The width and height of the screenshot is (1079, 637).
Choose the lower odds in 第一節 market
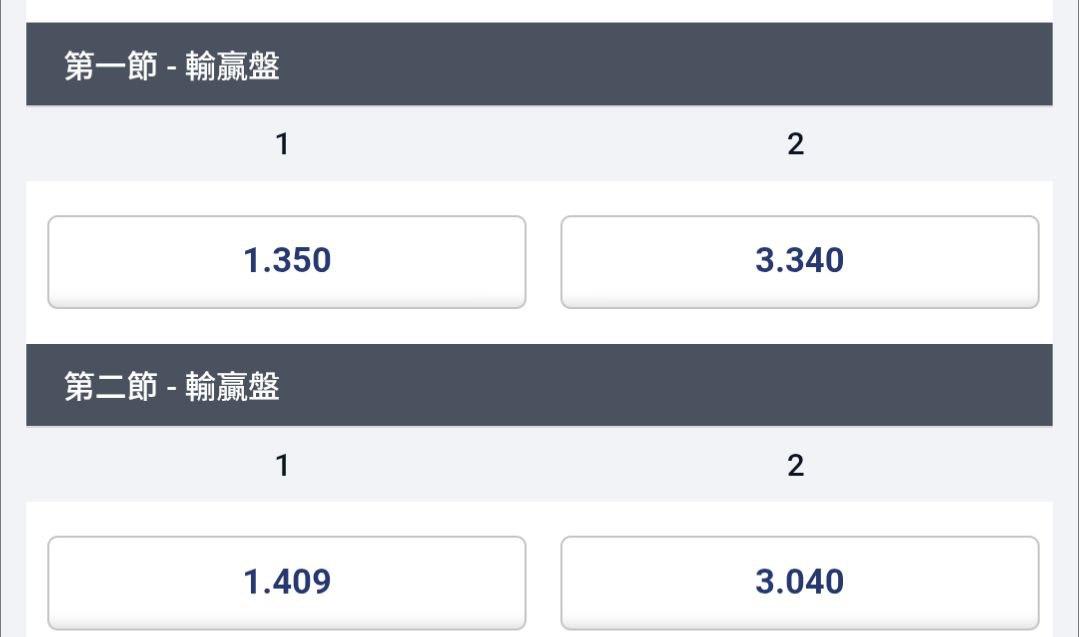click(287, 261)
